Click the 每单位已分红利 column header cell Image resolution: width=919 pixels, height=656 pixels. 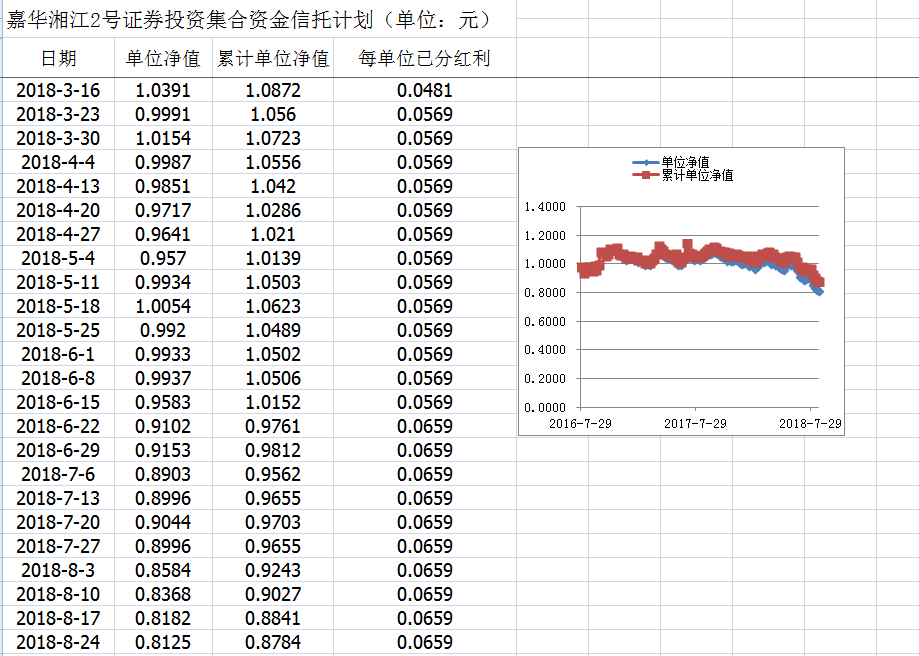click(425, 58)
